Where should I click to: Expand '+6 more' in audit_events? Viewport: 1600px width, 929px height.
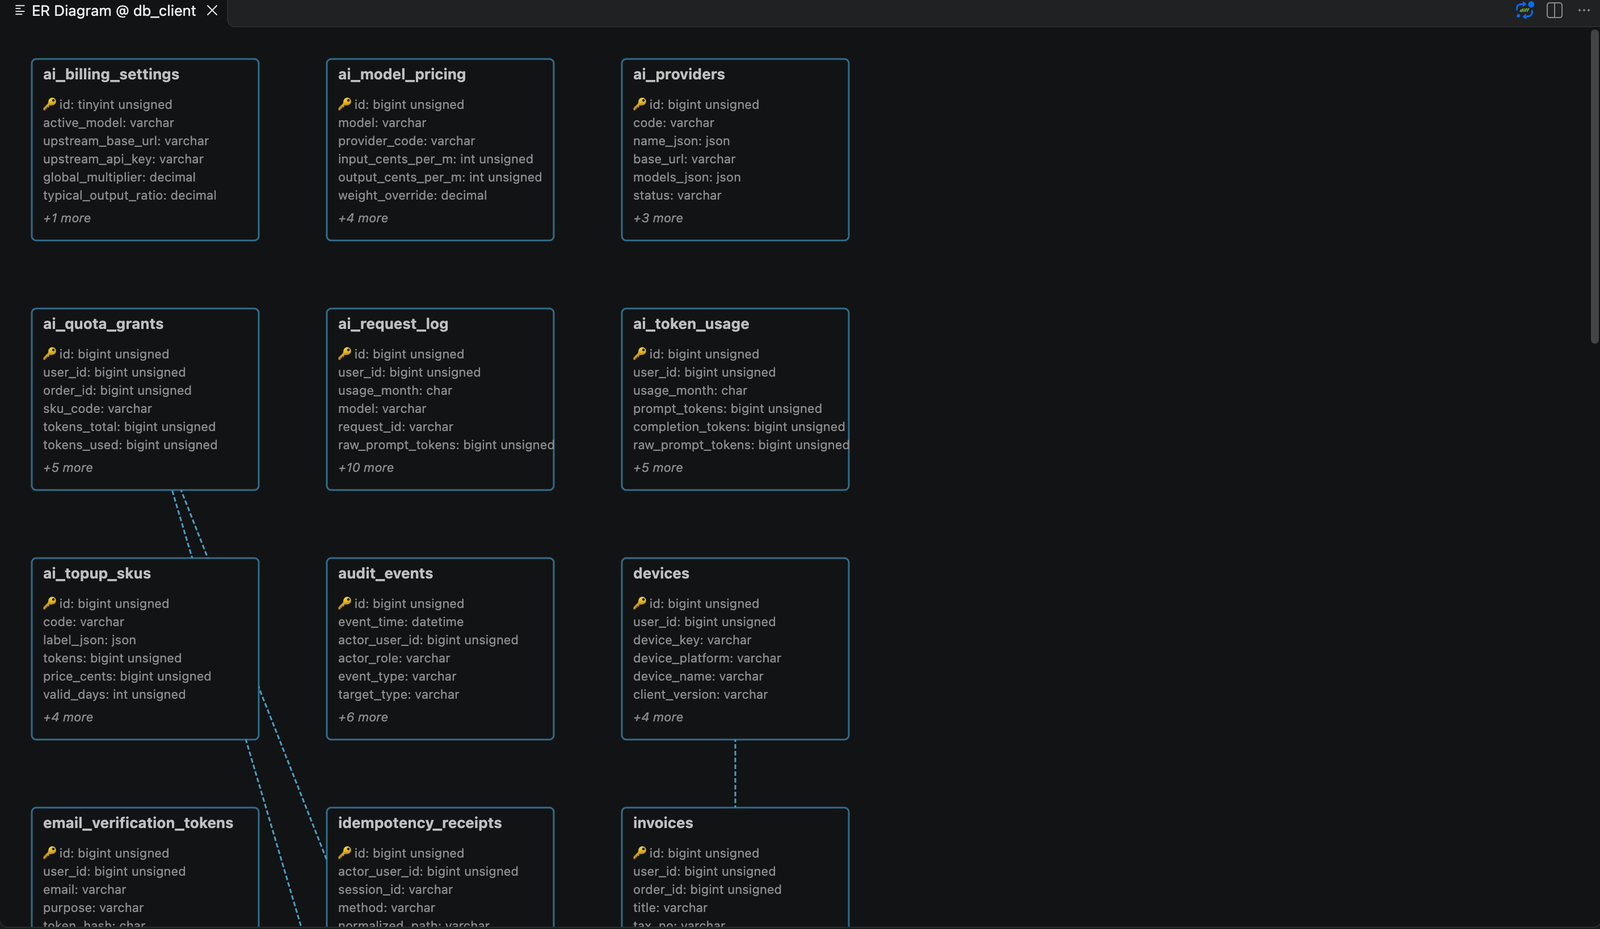363,717
